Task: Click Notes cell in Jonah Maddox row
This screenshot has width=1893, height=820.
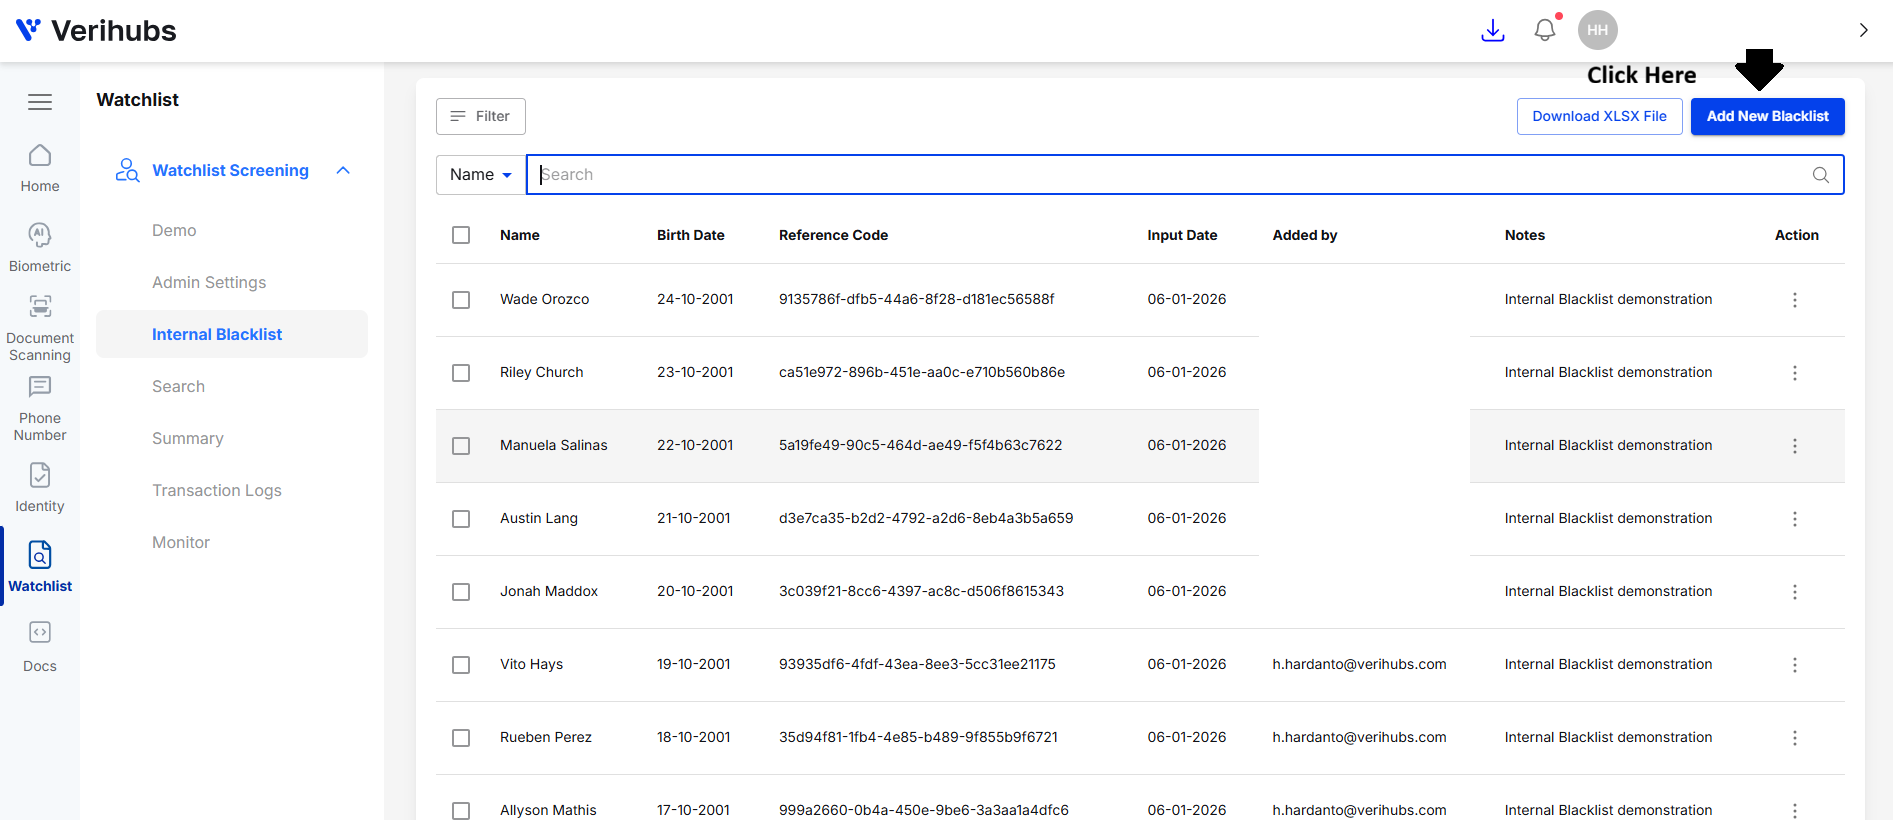Action: pos(1608,591)
